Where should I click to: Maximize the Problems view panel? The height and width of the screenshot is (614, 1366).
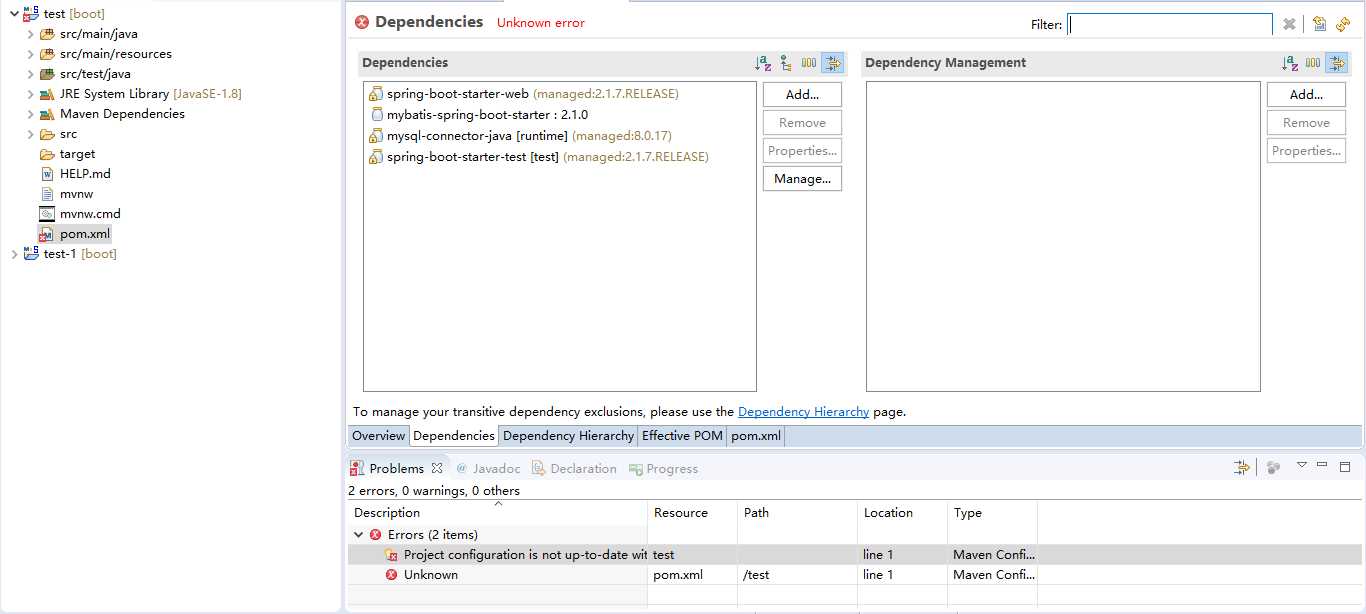coord(1345,466)
